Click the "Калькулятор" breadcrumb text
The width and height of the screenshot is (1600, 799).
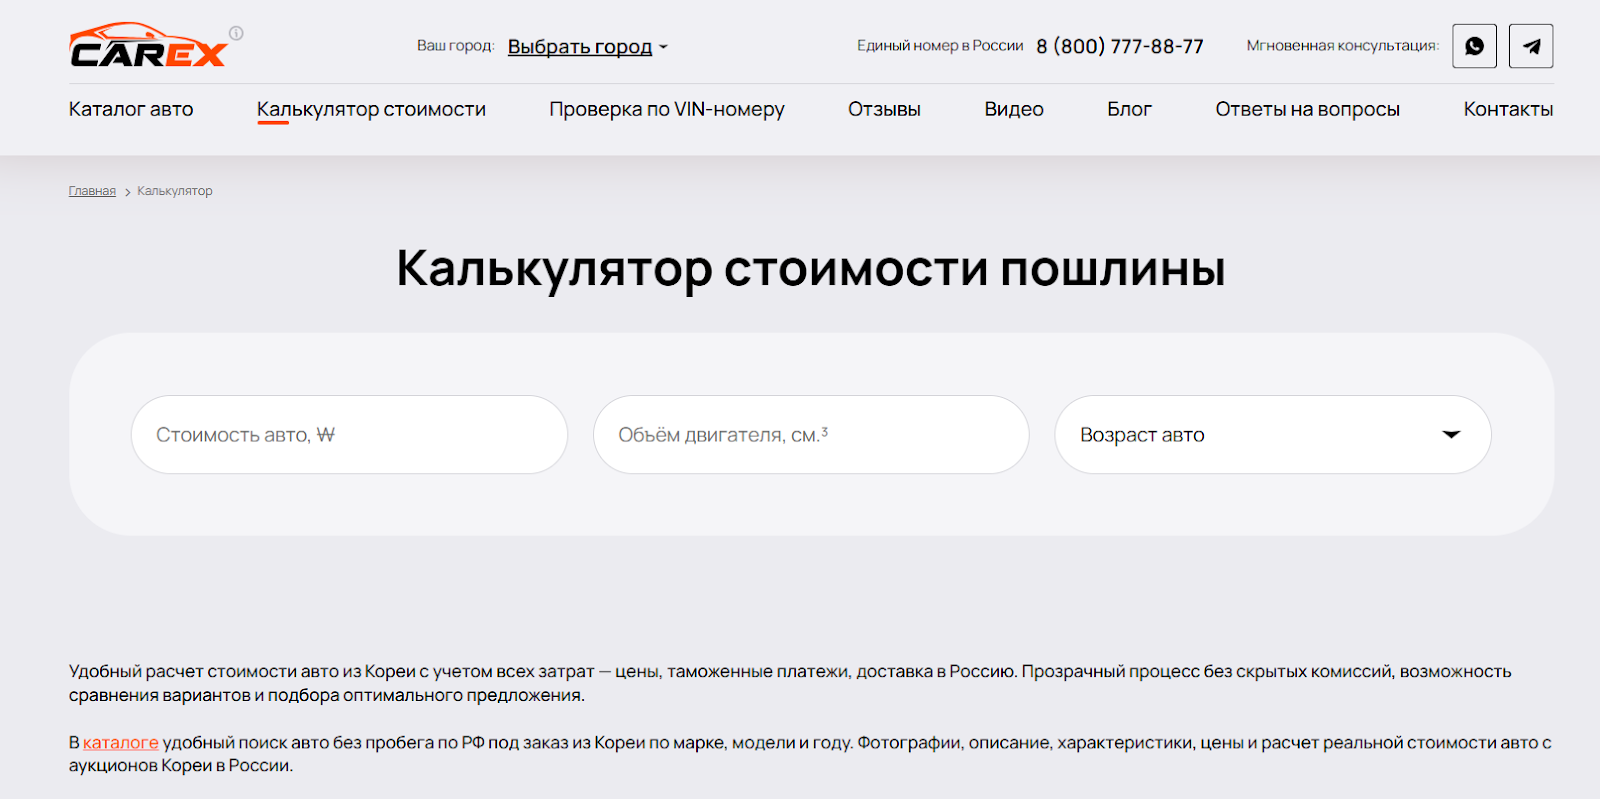click(175, 191)
